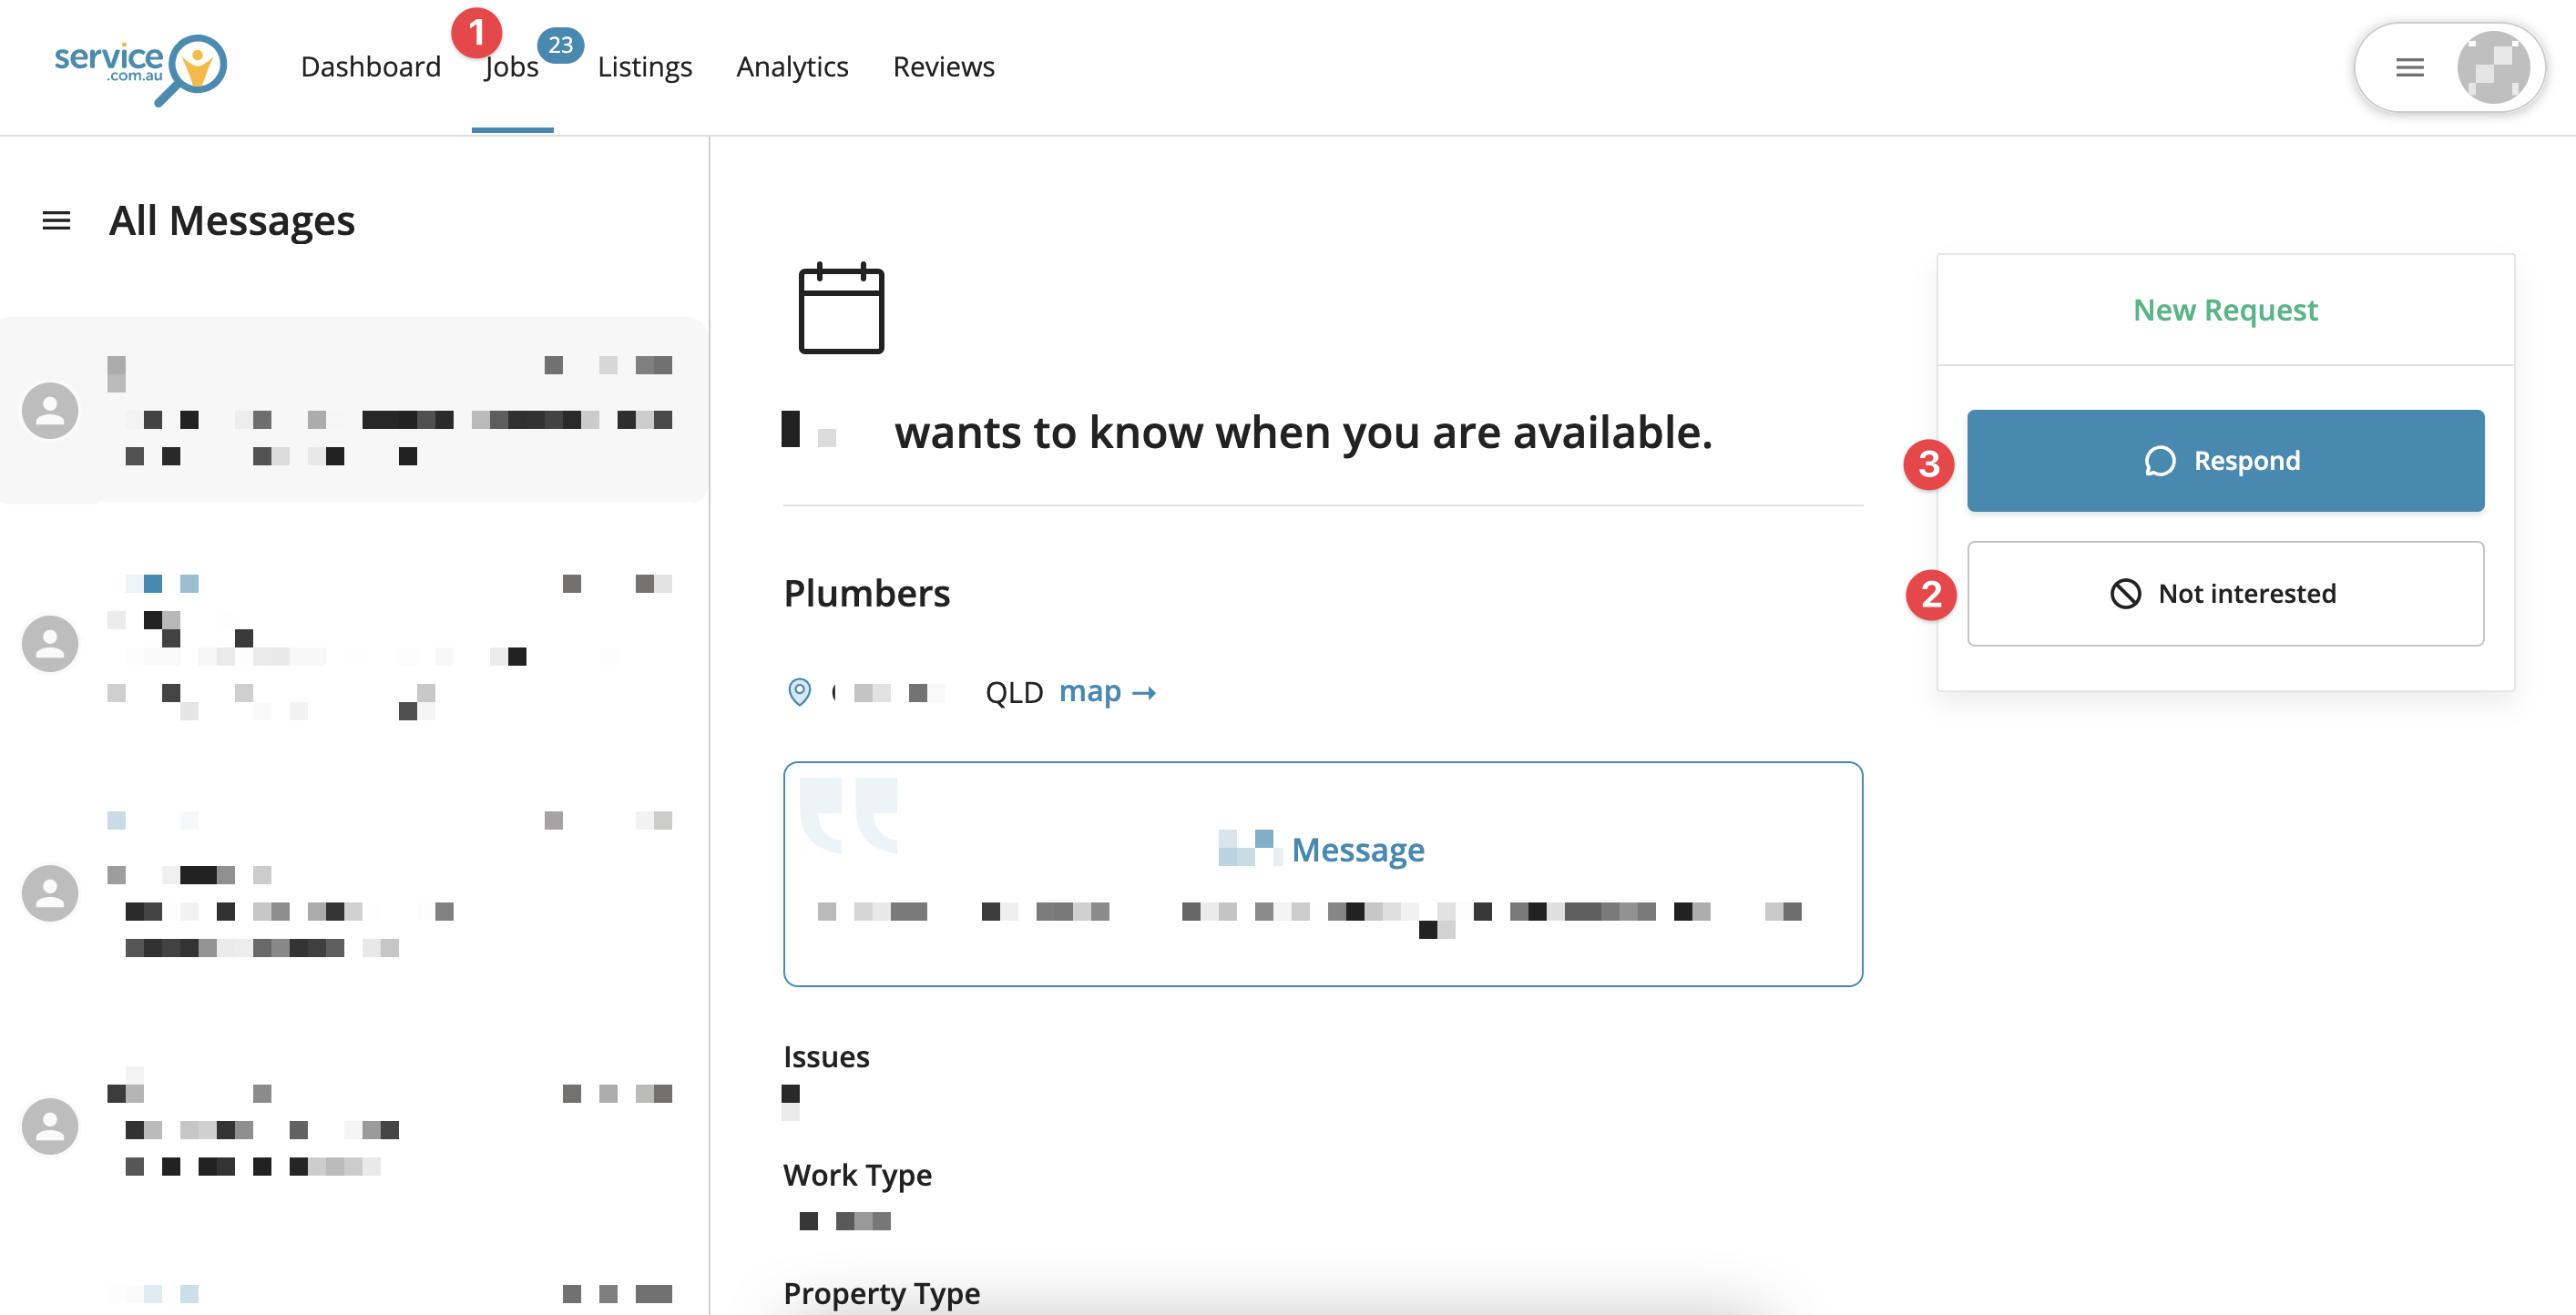Click the Message heading in quote box

coord(1357,850)
